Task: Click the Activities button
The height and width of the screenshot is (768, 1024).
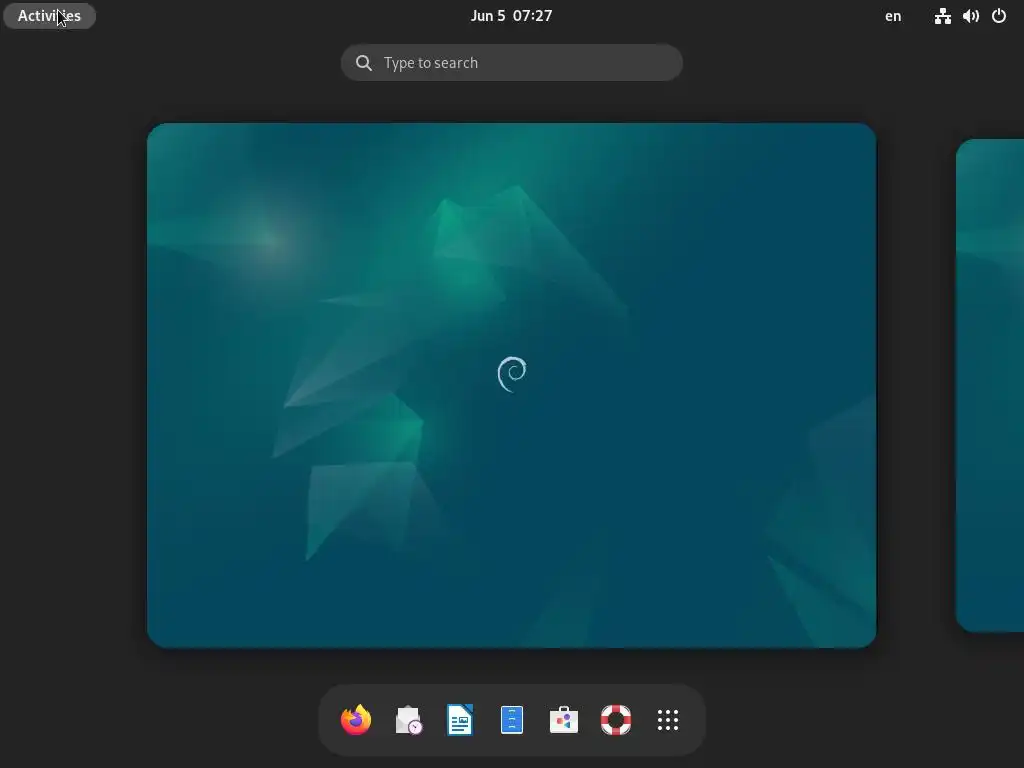Action: click(50, 16)
